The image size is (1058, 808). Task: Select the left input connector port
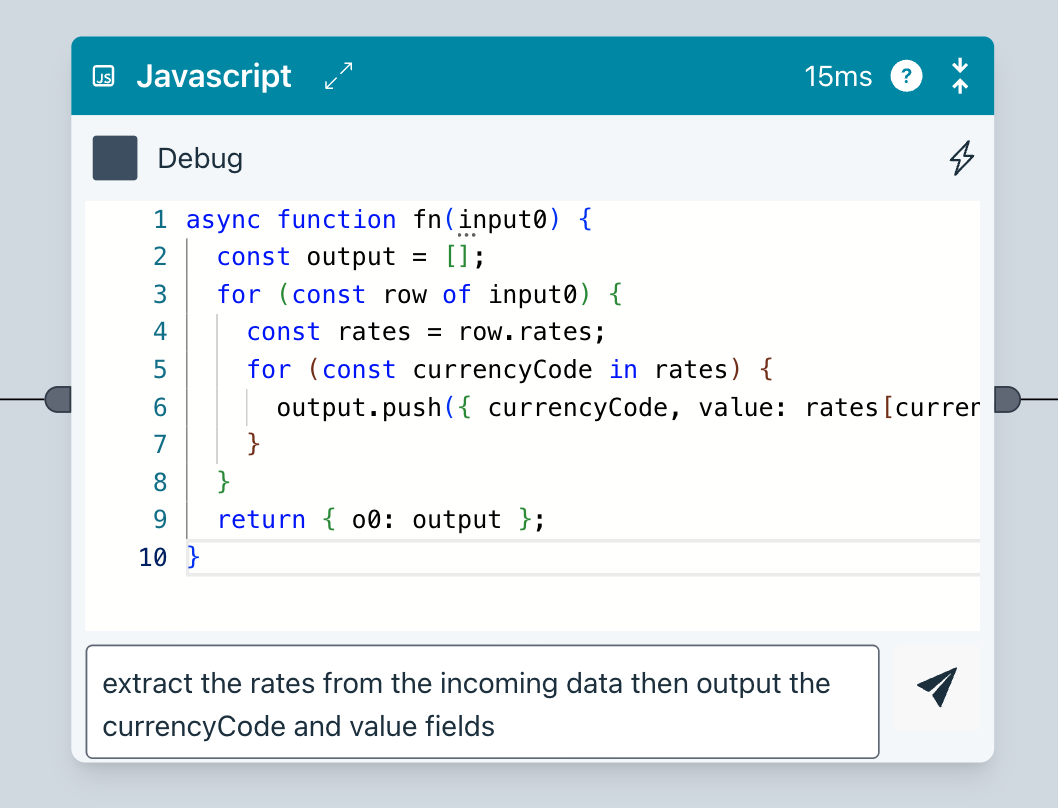pos(59,400)
